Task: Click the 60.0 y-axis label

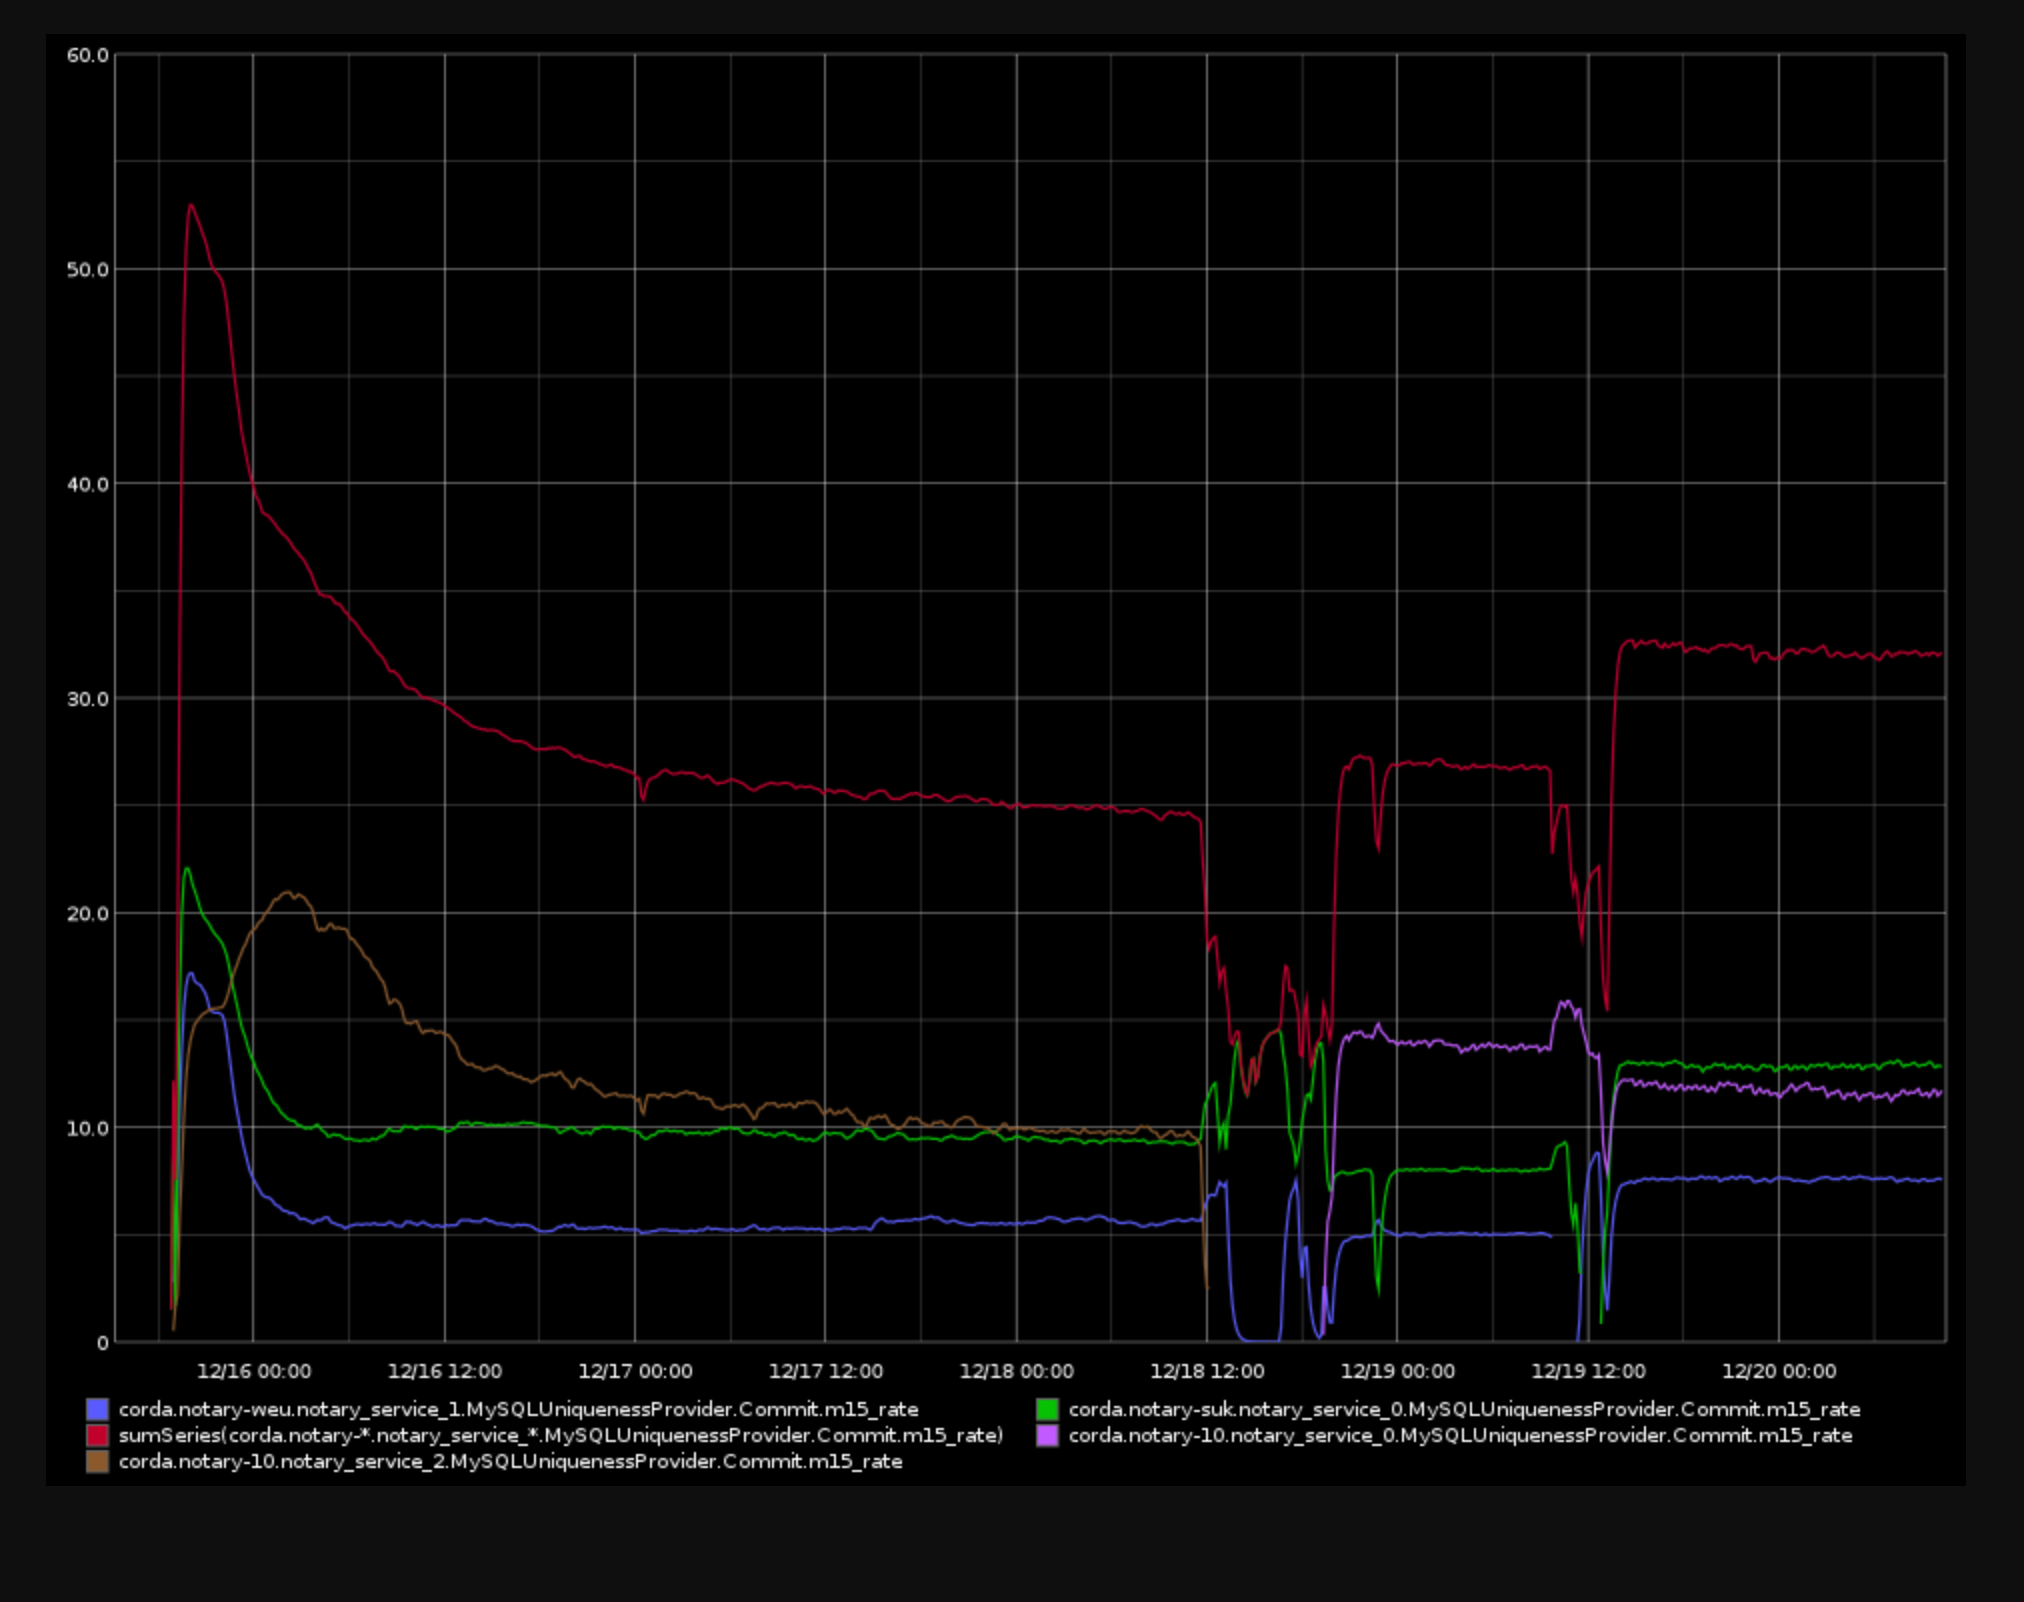Action: click(87, 55)
